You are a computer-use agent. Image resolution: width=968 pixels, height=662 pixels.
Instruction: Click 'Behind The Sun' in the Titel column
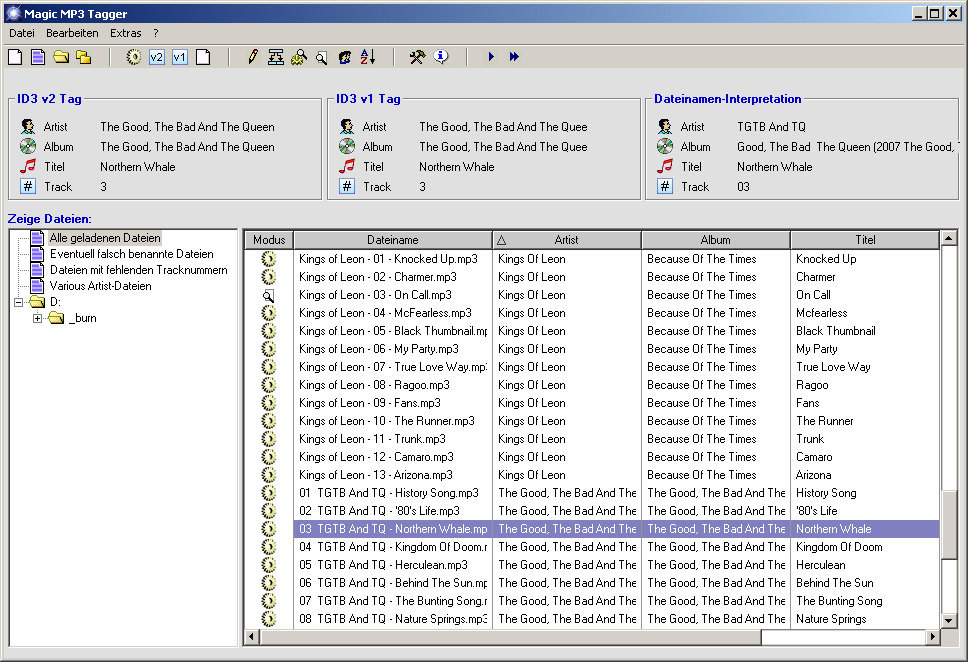835,583
